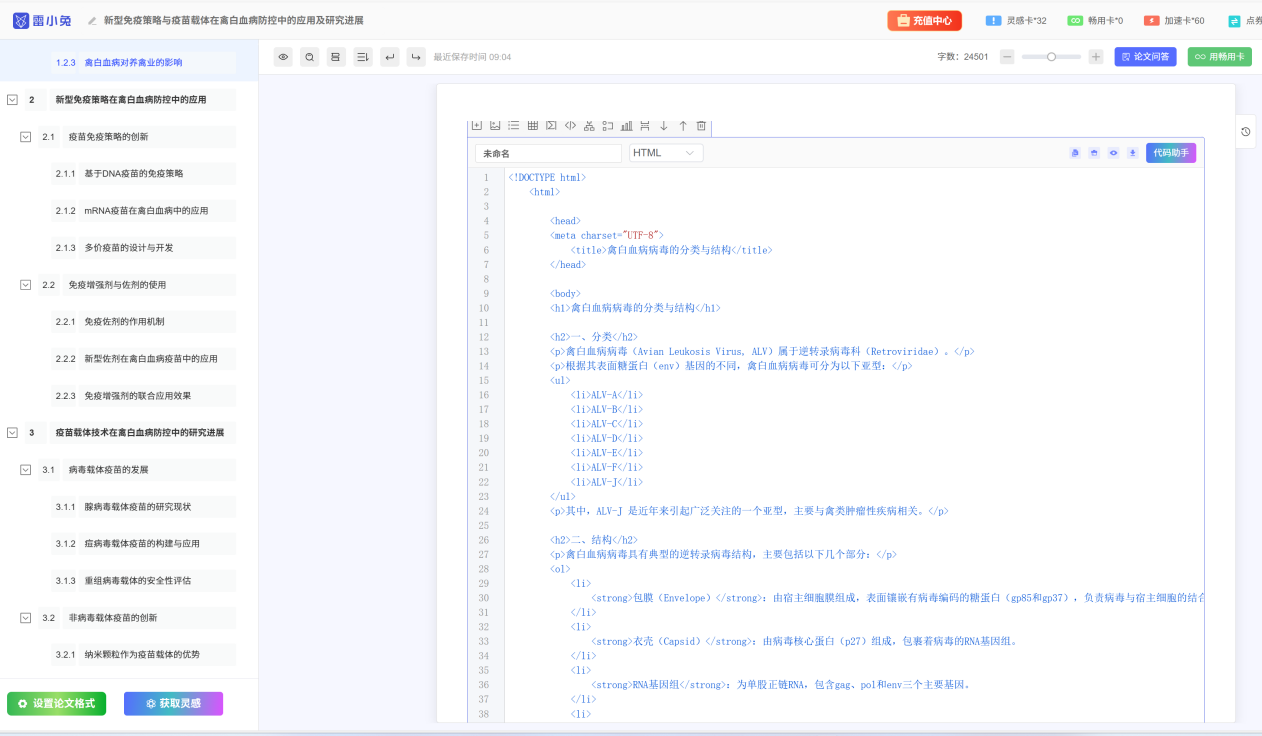Click the code block icon in block toolbar
The height and width of the screenshot is (736, 1262).
pyautogui.click(x=570, y=126)
